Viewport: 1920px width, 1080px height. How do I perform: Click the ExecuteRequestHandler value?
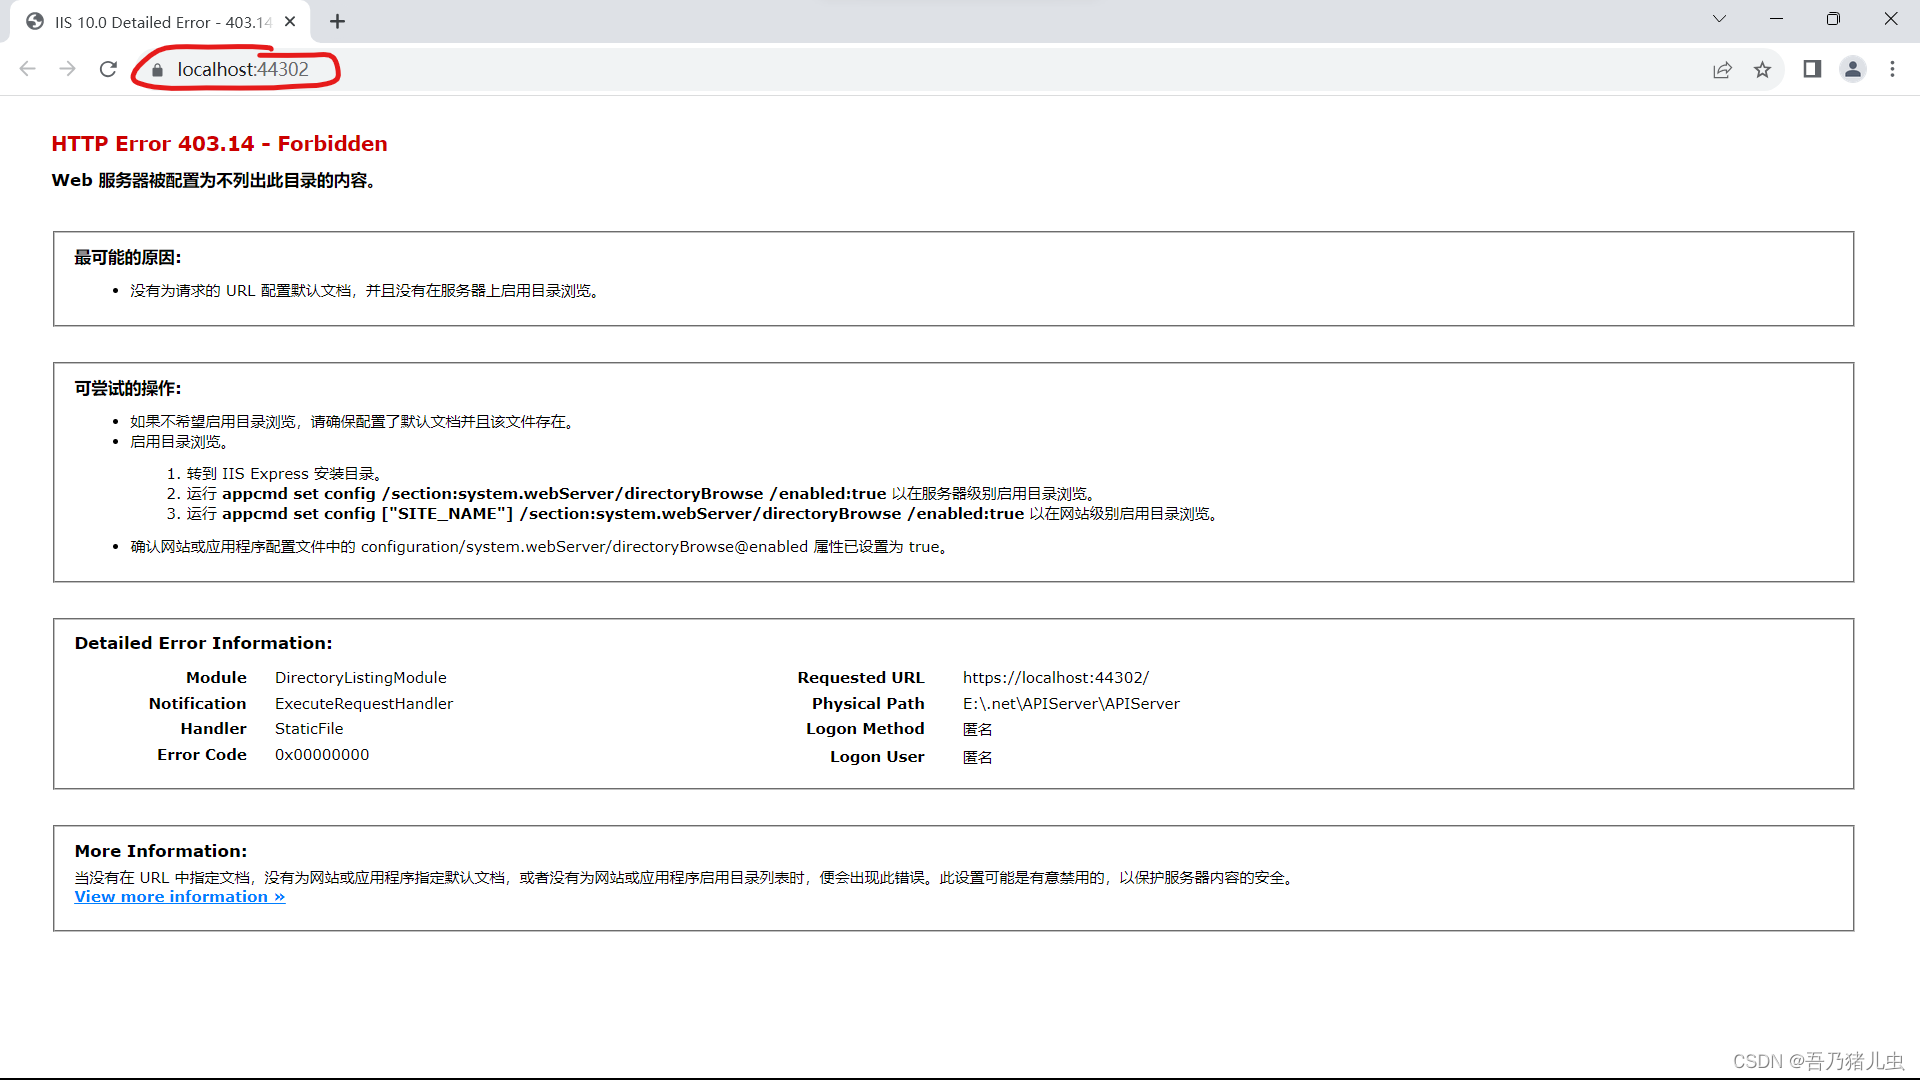click(x=364, y=704)
